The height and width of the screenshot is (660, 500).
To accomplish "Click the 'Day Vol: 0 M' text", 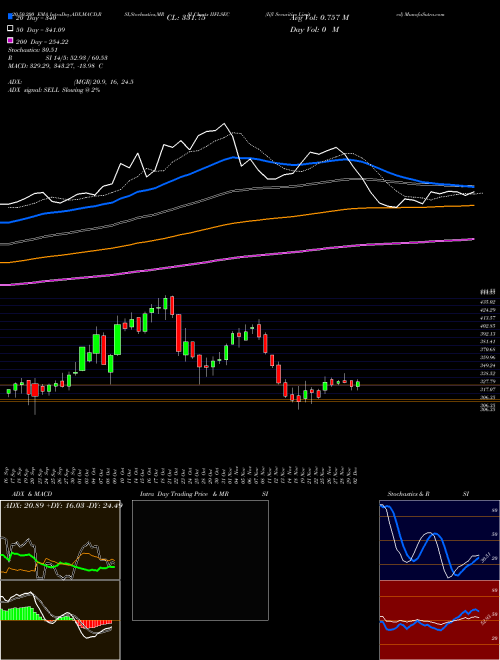I will pos(314,30).
